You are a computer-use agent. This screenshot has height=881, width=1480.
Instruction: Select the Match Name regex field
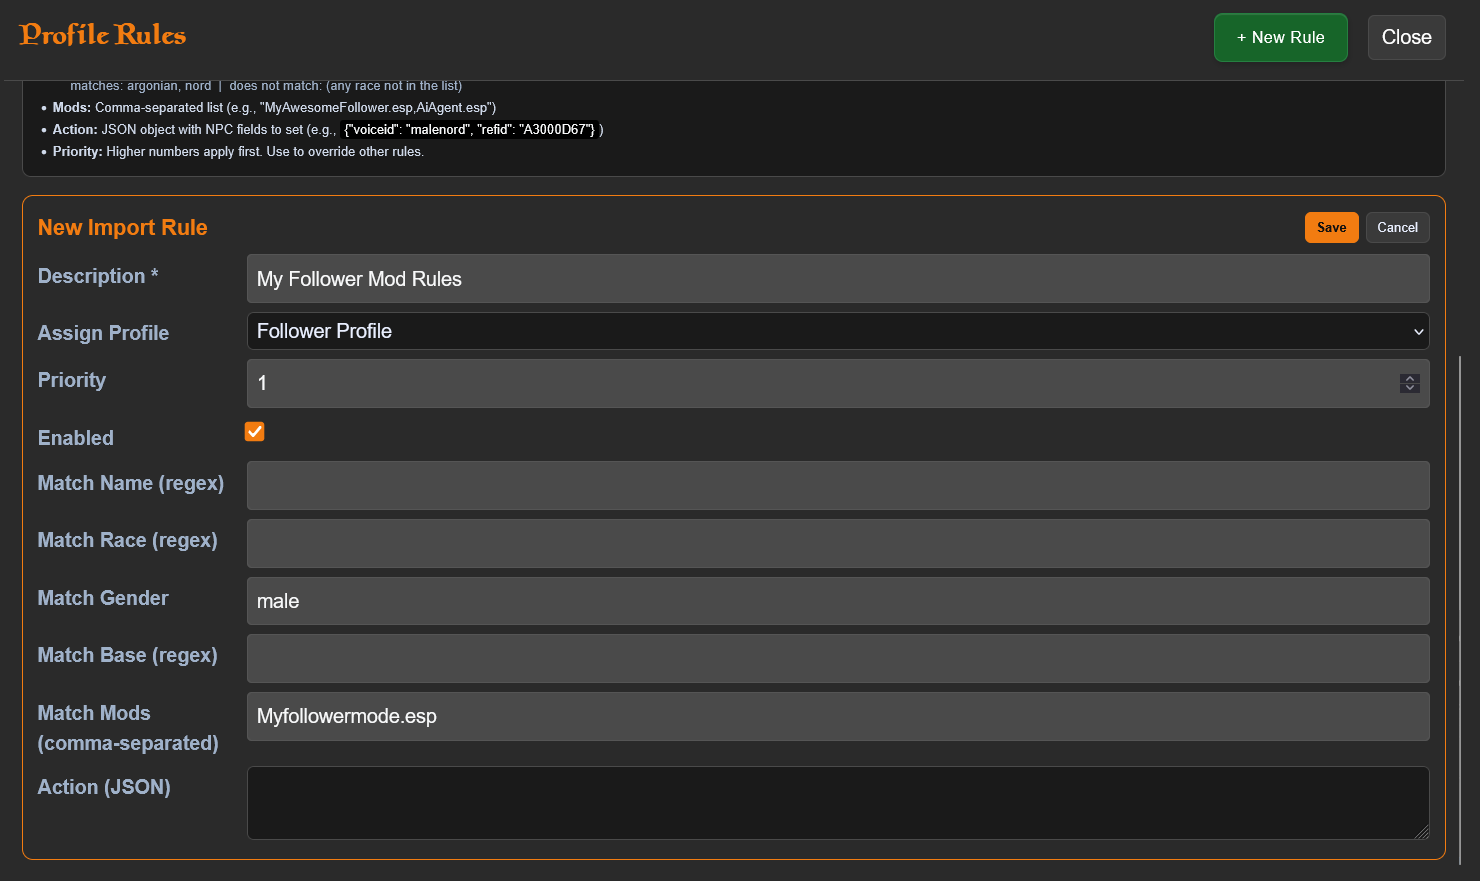[837, 485]
